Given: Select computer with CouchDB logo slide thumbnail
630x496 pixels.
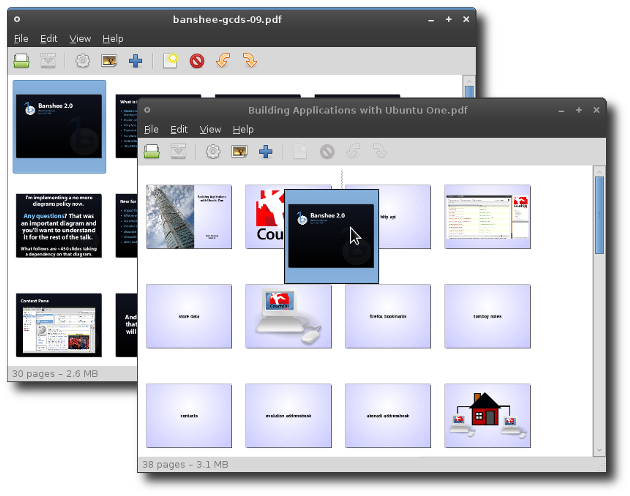Looking at the screenshot, I should point(288,316).
